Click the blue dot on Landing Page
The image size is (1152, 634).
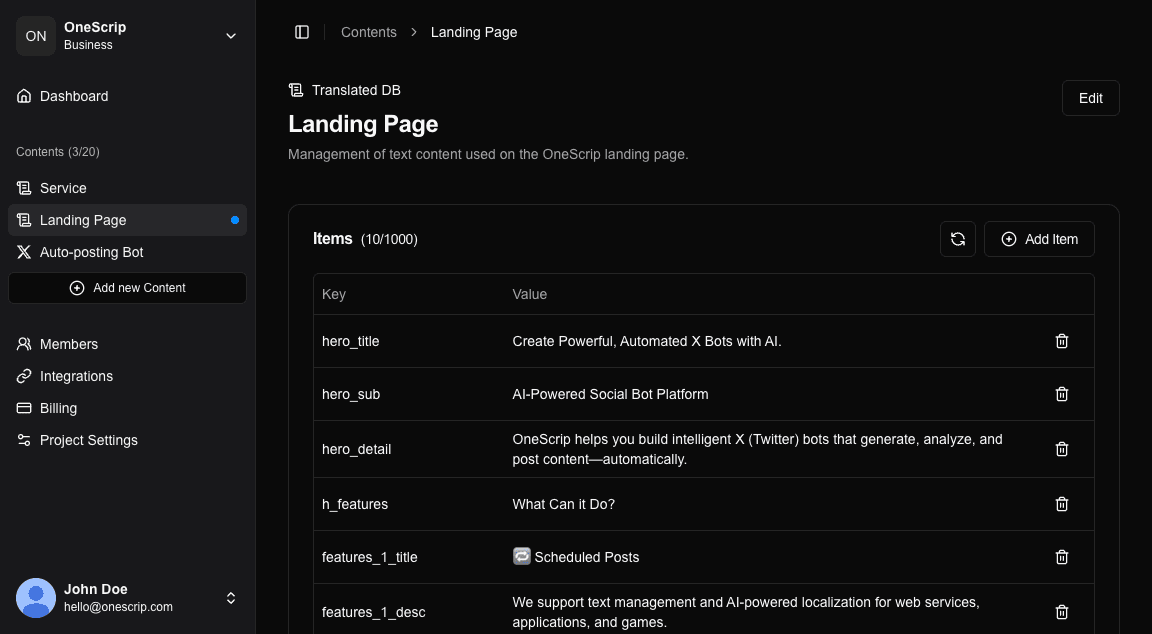pyautogui.click(x=235, y=220)
